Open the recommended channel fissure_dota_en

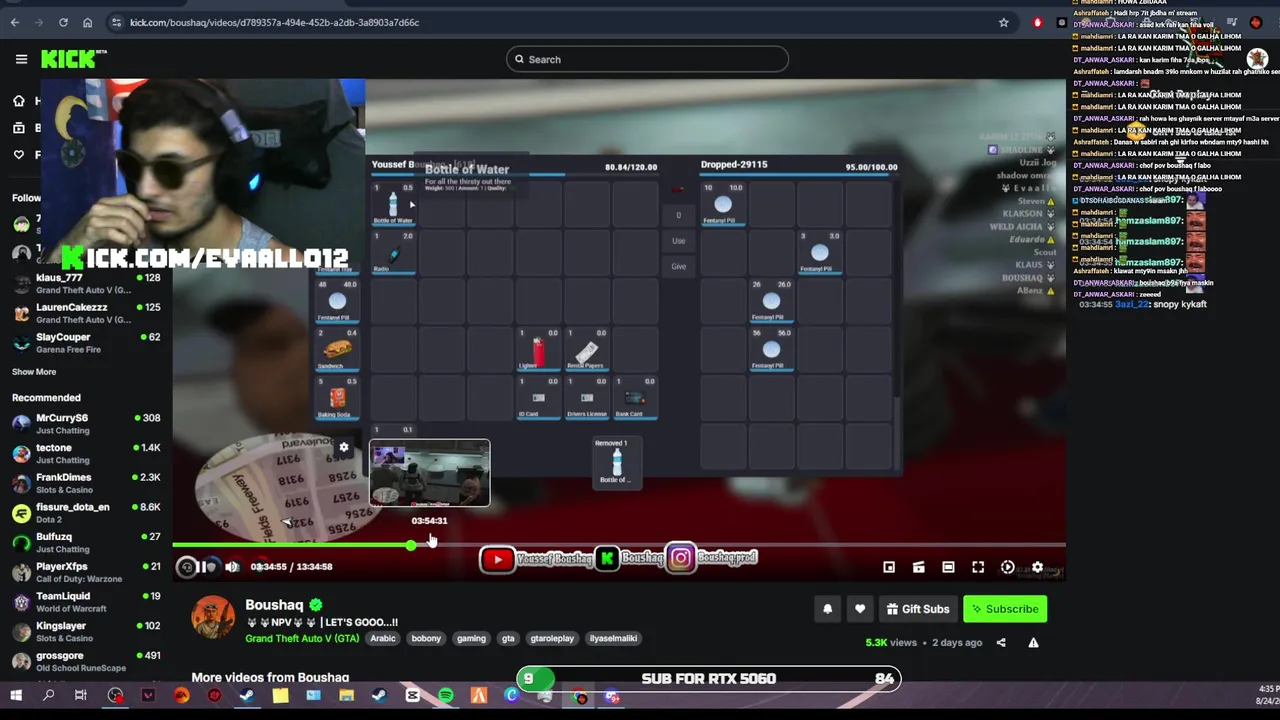[x=86, y=513]
